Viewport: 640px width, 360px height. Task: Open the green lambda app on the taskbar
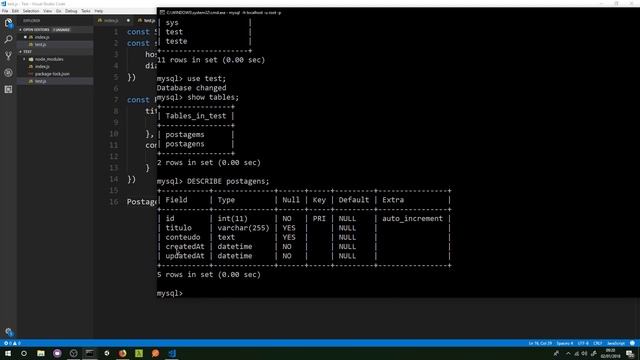pyautogui.click(x=139, y=353)
